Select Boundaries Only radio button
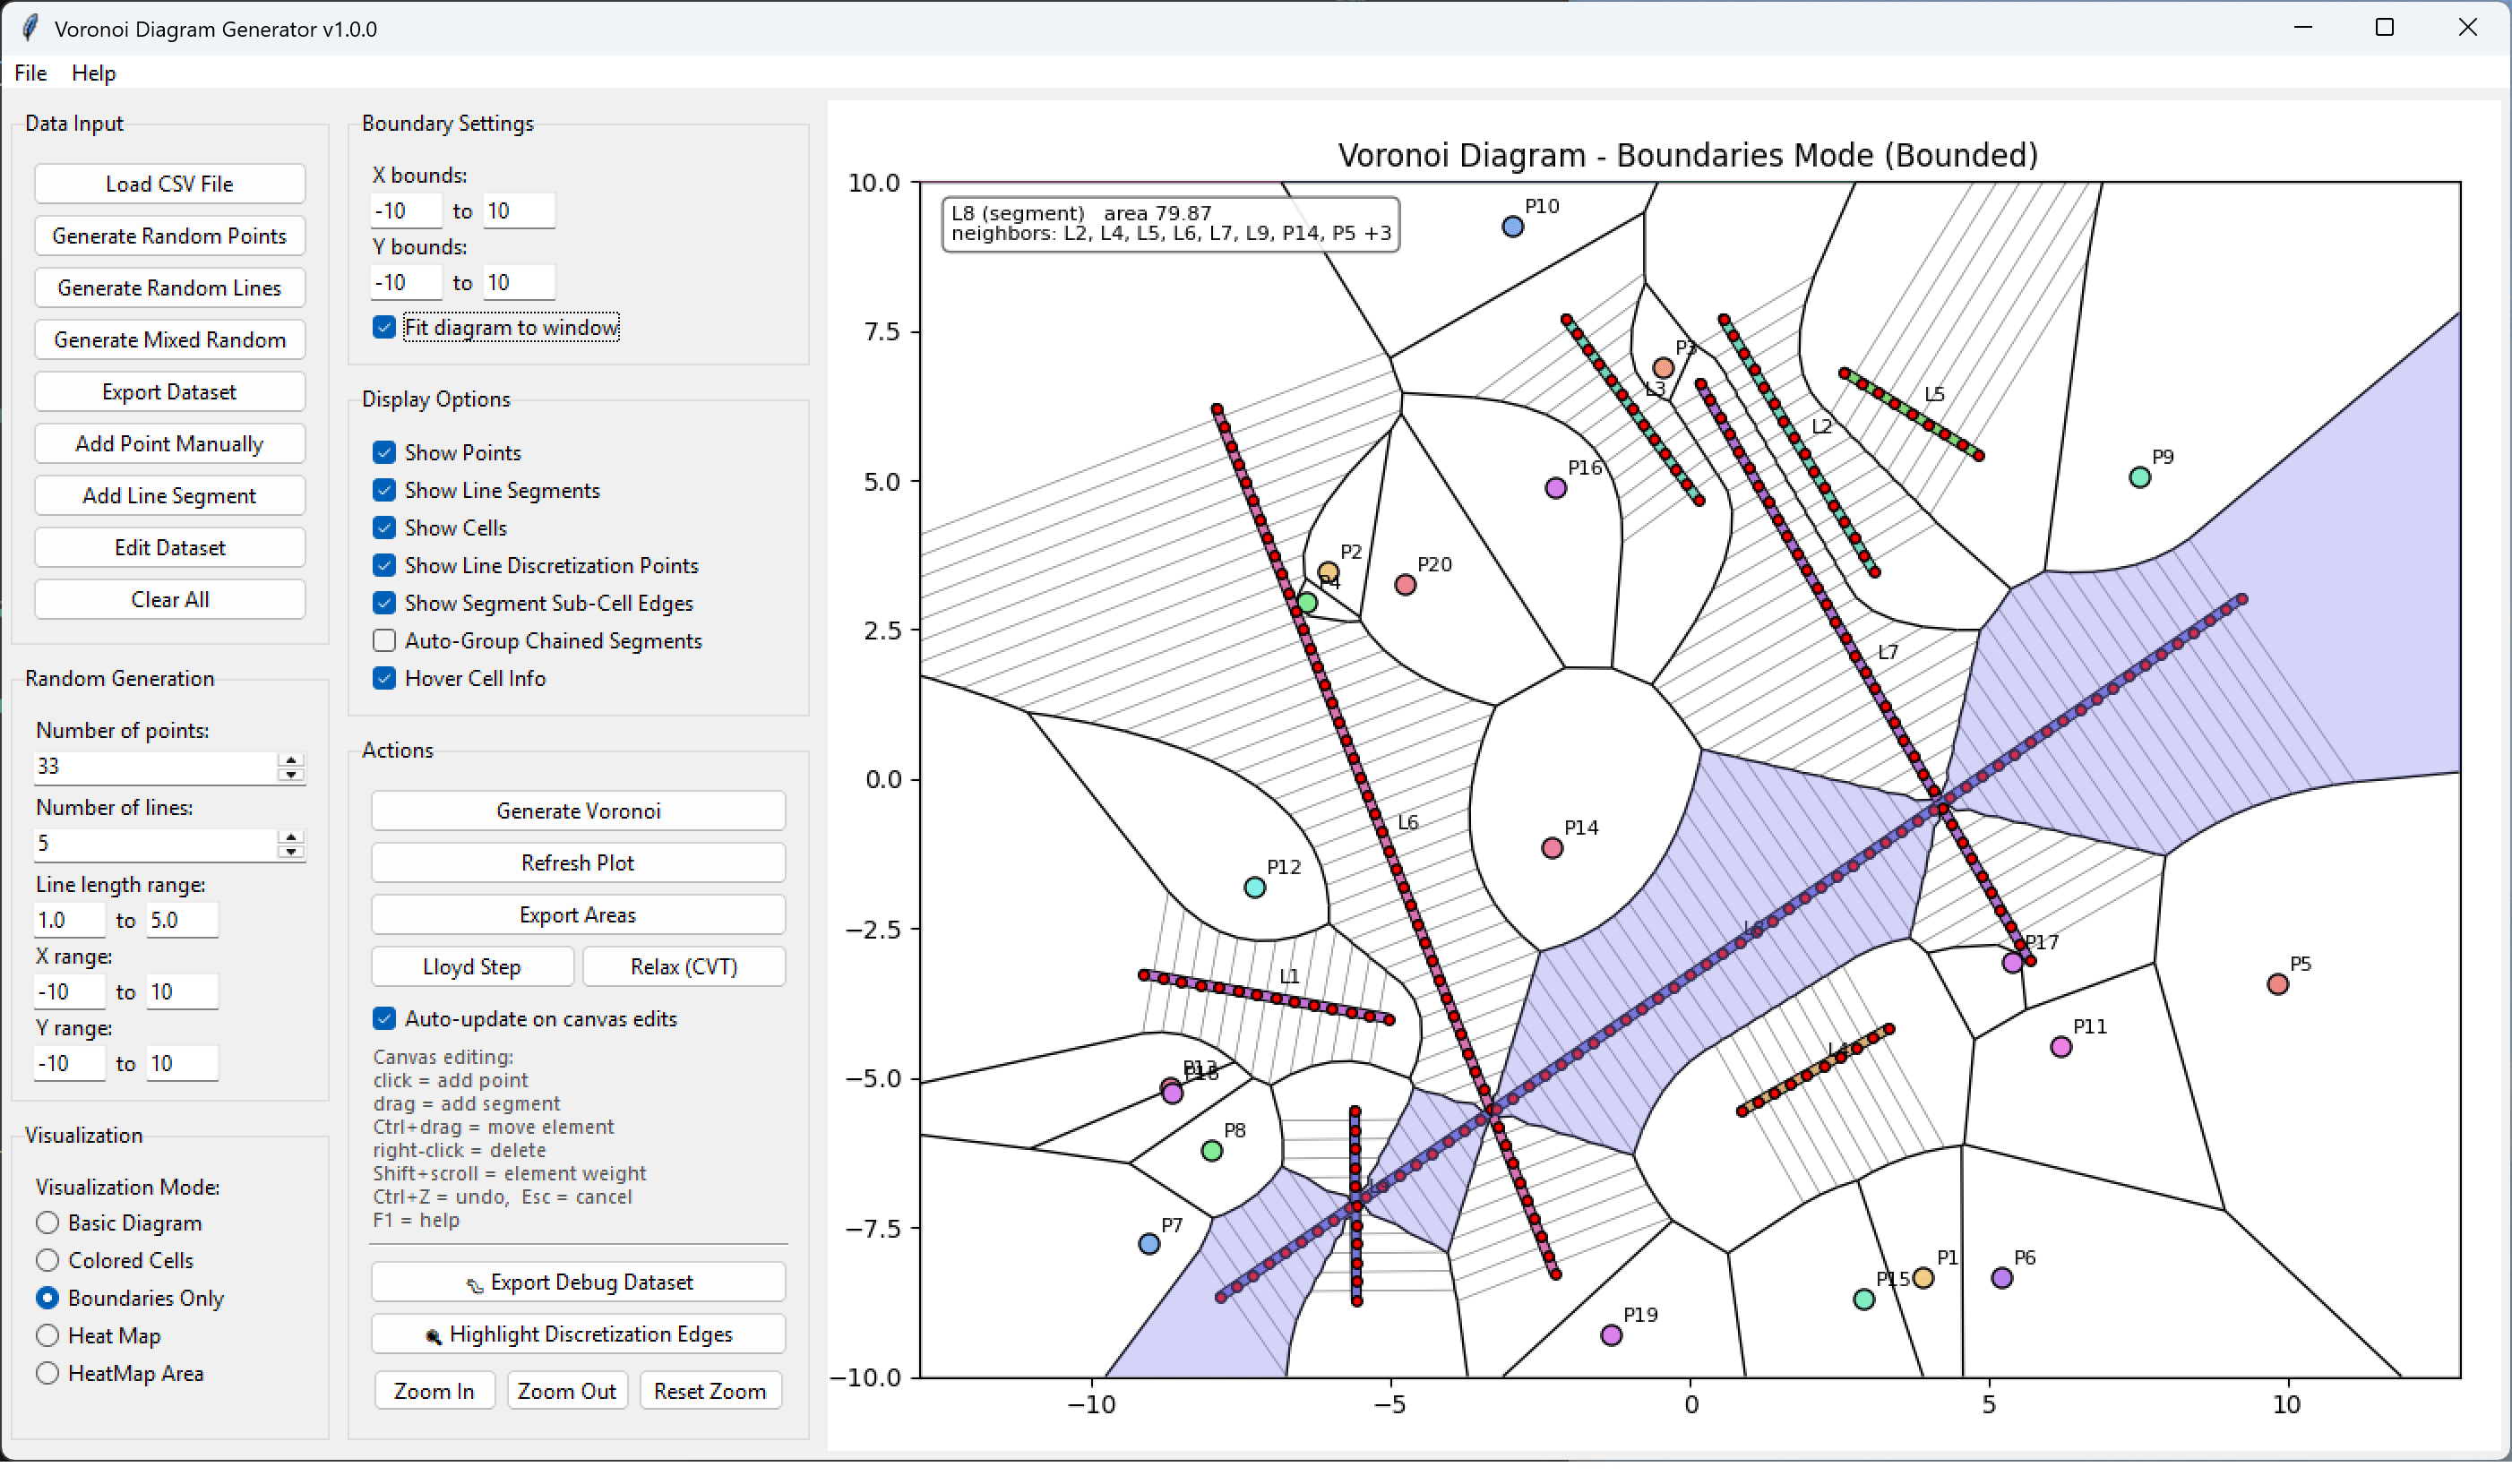Image resolution: width=2512 pixels, height=1484 pixels. (47, 1298)
